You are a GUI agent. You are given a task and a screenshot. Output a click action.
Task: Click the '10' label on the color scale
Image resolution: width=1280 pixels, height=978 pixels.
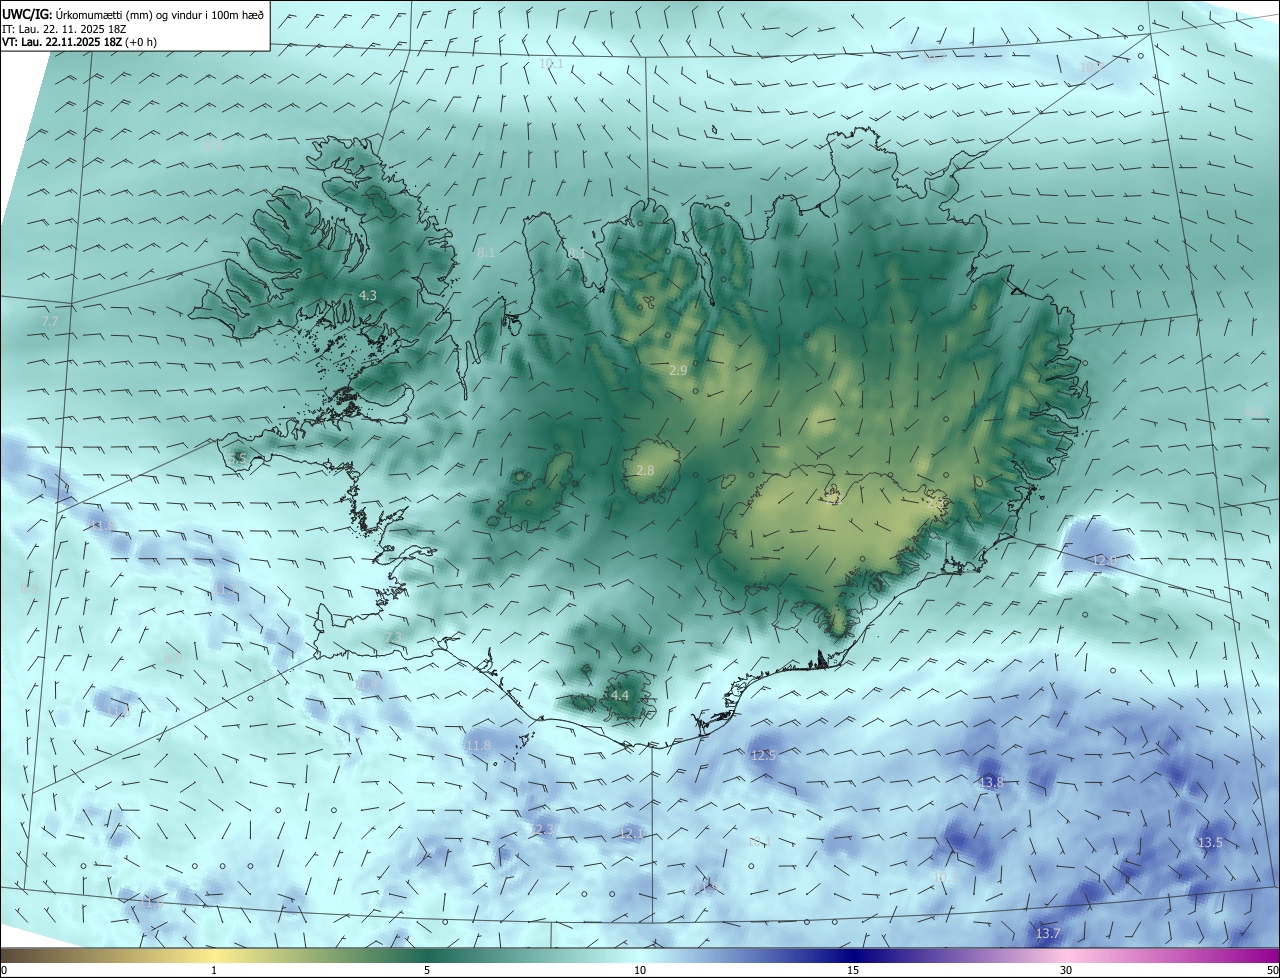pyautogui.click(x=640, y=970)
